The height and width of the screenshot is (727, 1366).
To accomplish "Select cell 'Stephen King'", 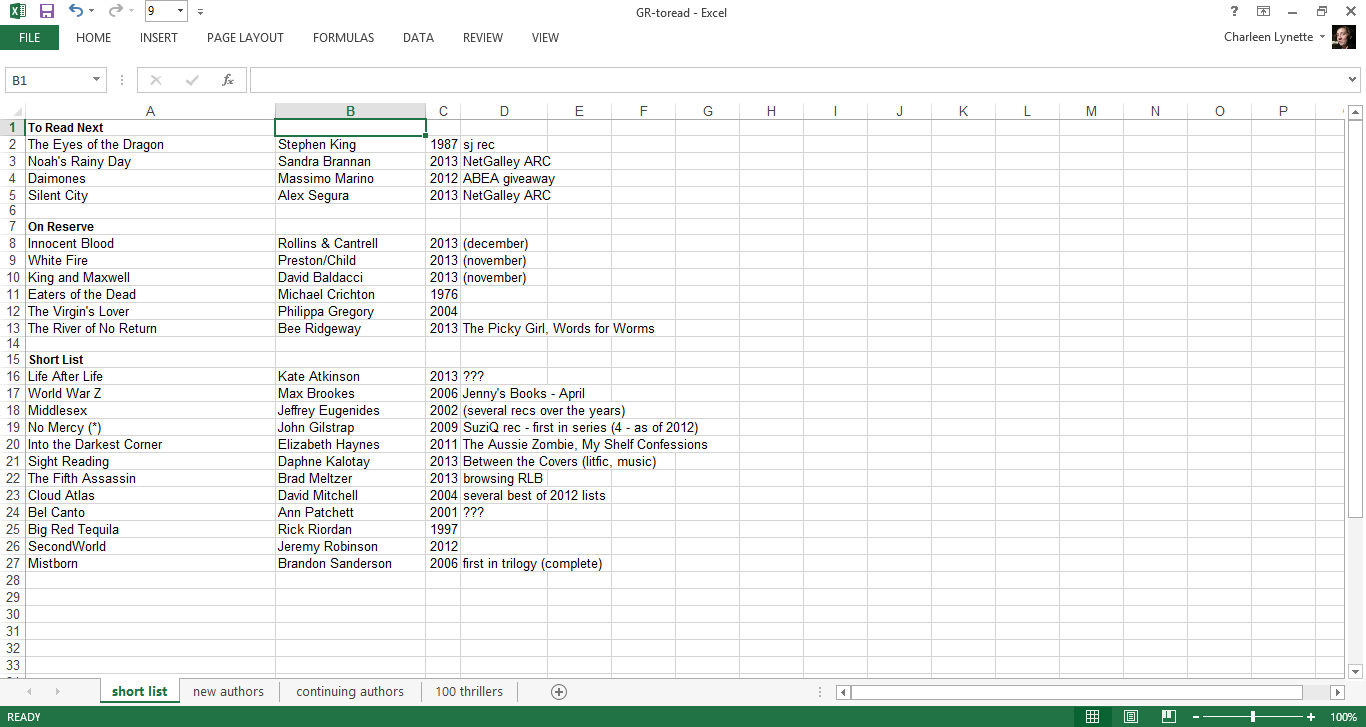I will (350, 145).
